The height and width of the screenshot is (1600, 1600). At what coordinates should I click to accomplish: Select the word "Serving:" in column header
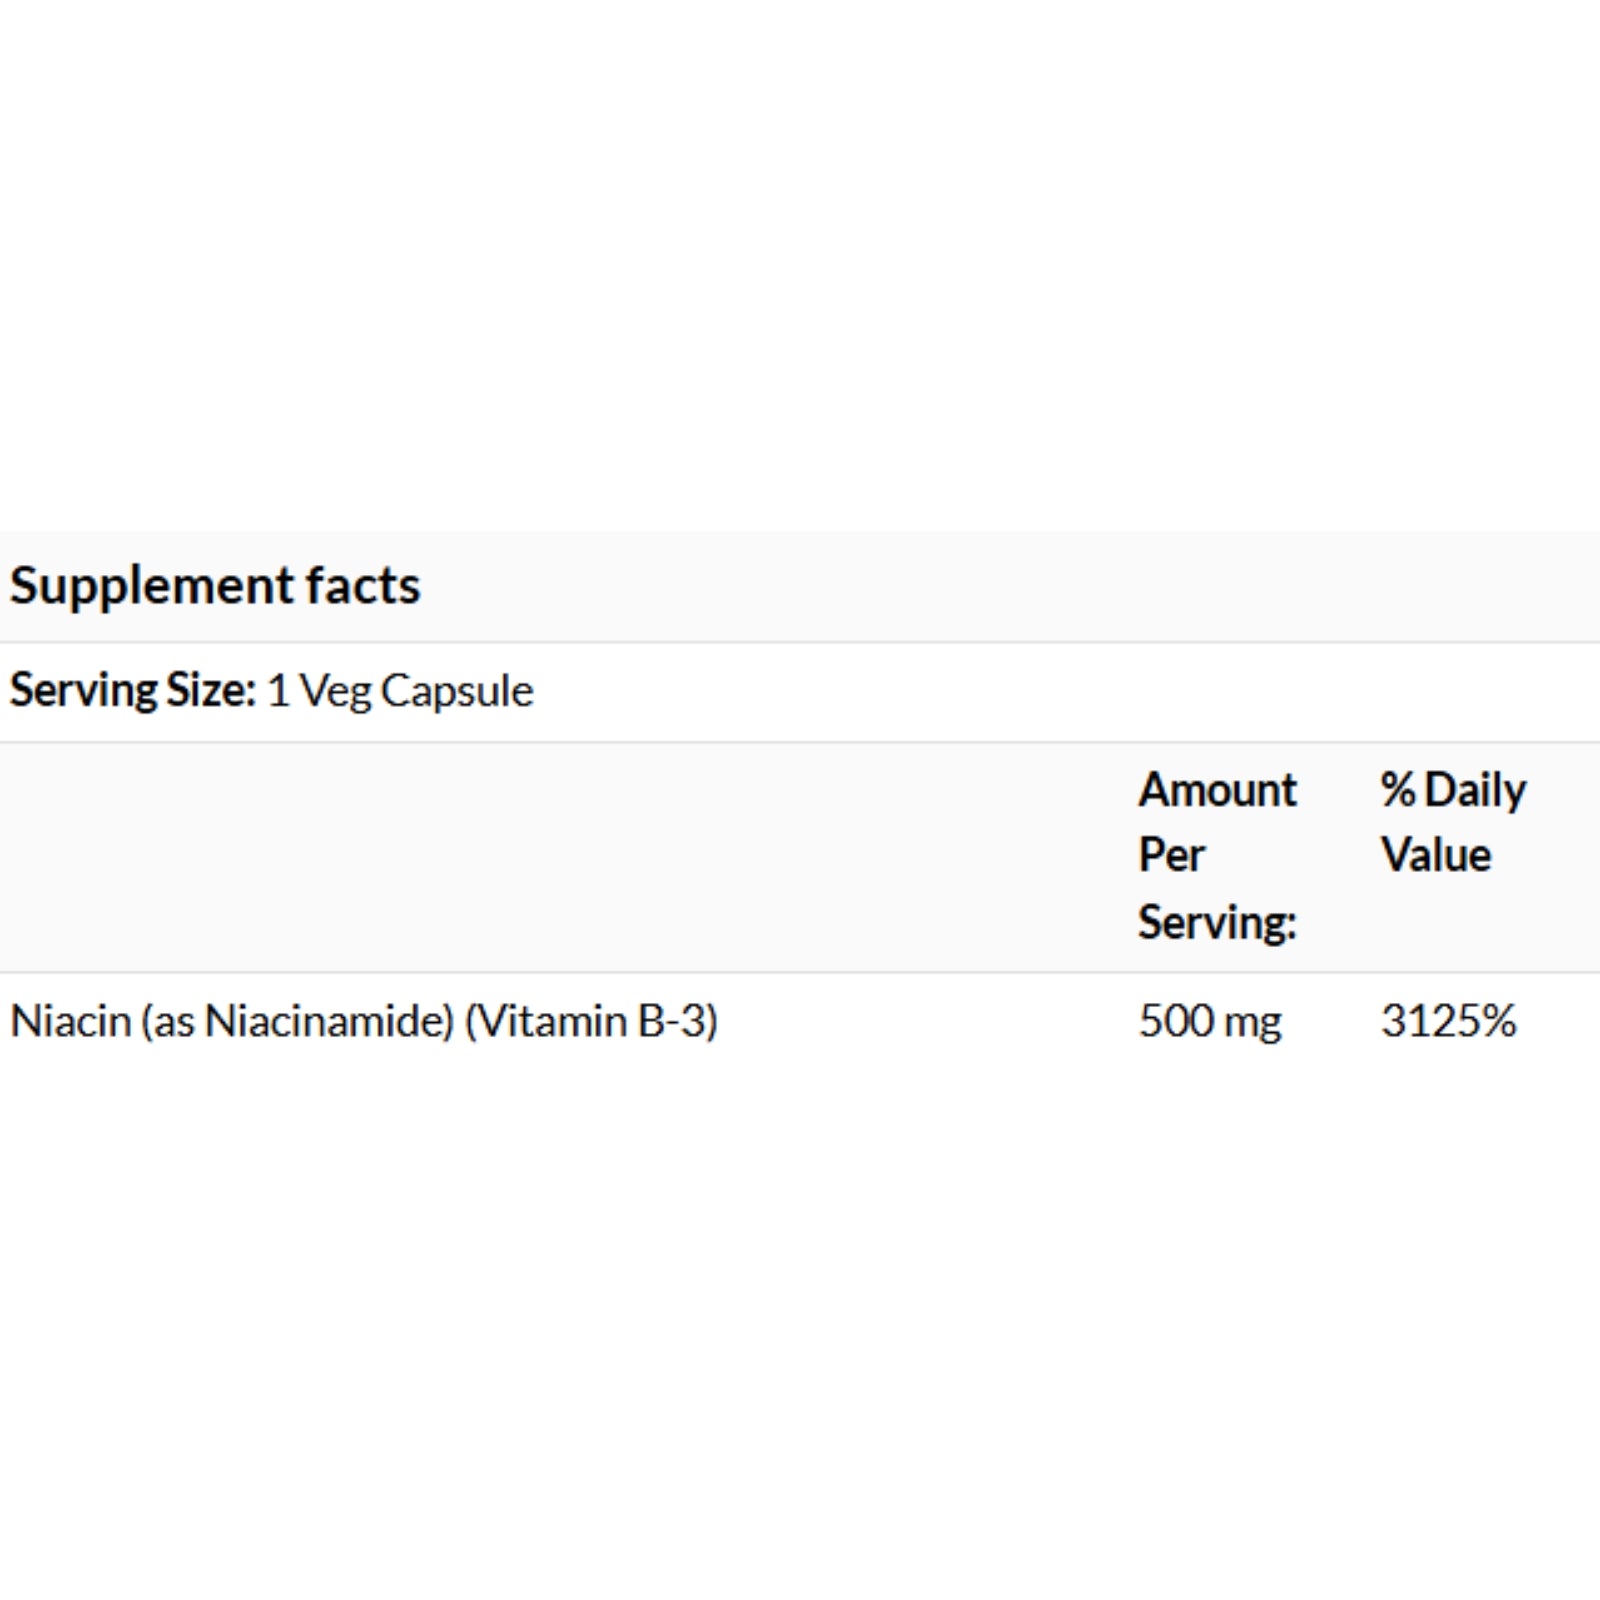[1217, 923]
